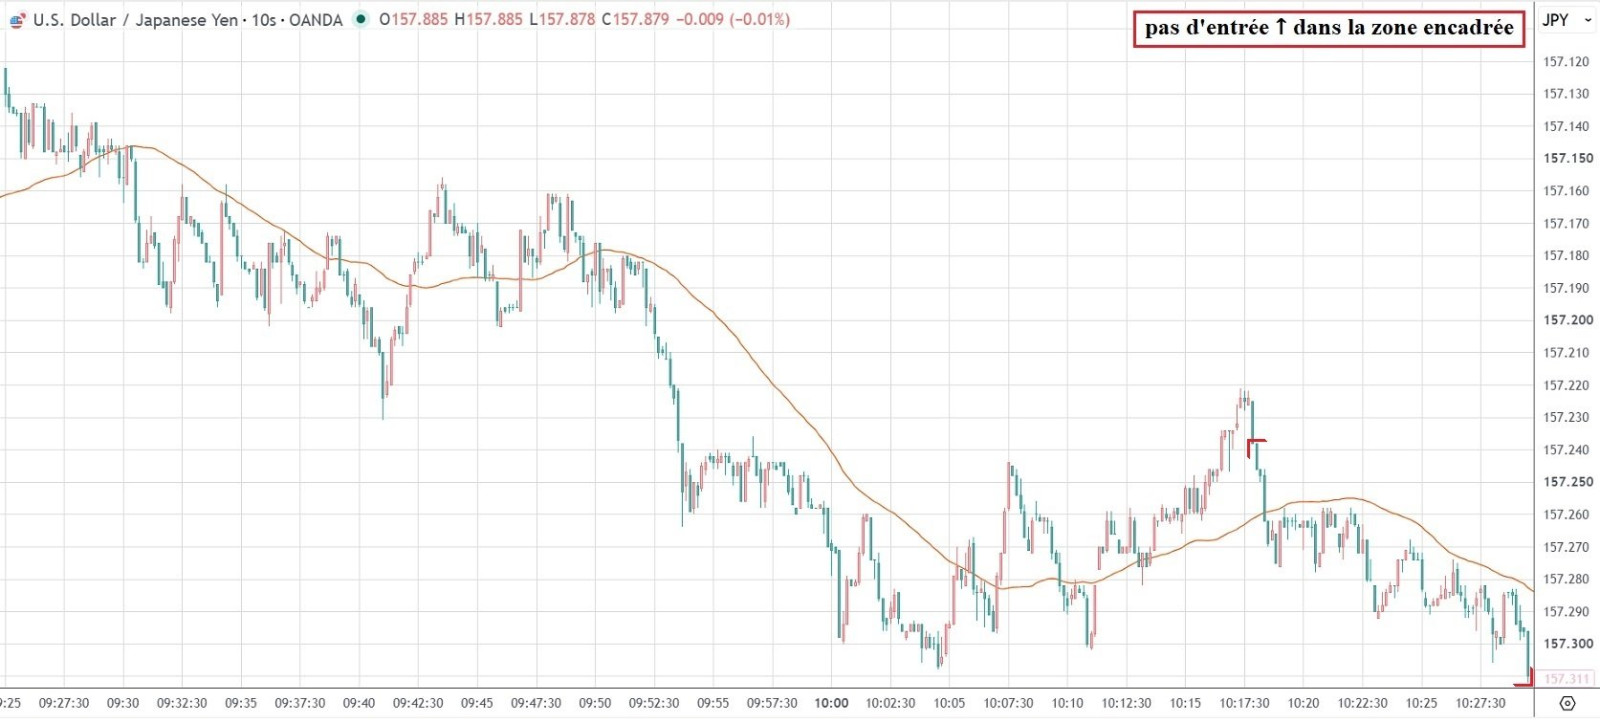
Task: Click the 157.311 current price label
Action: tap(1566, 679)
